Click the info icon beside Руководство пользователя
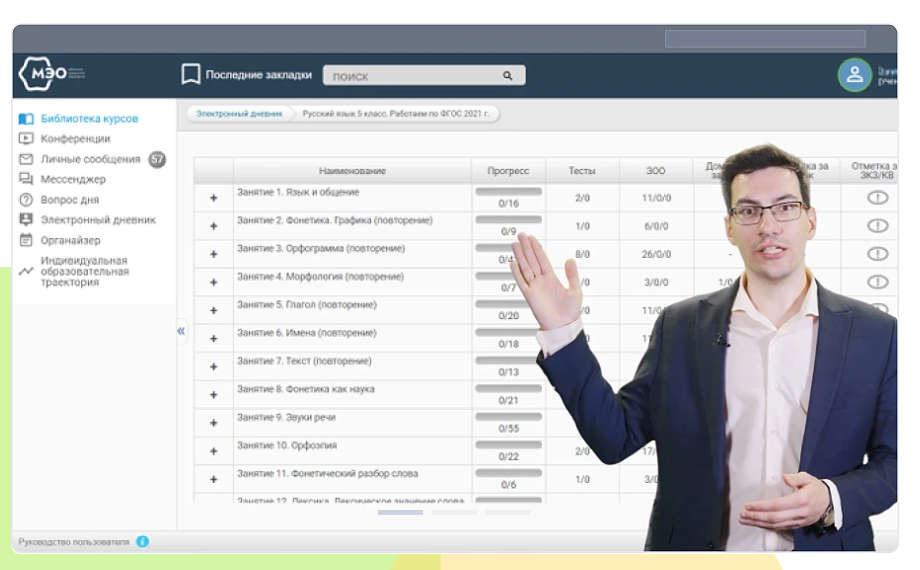The image size is (920, 570). 142,542
